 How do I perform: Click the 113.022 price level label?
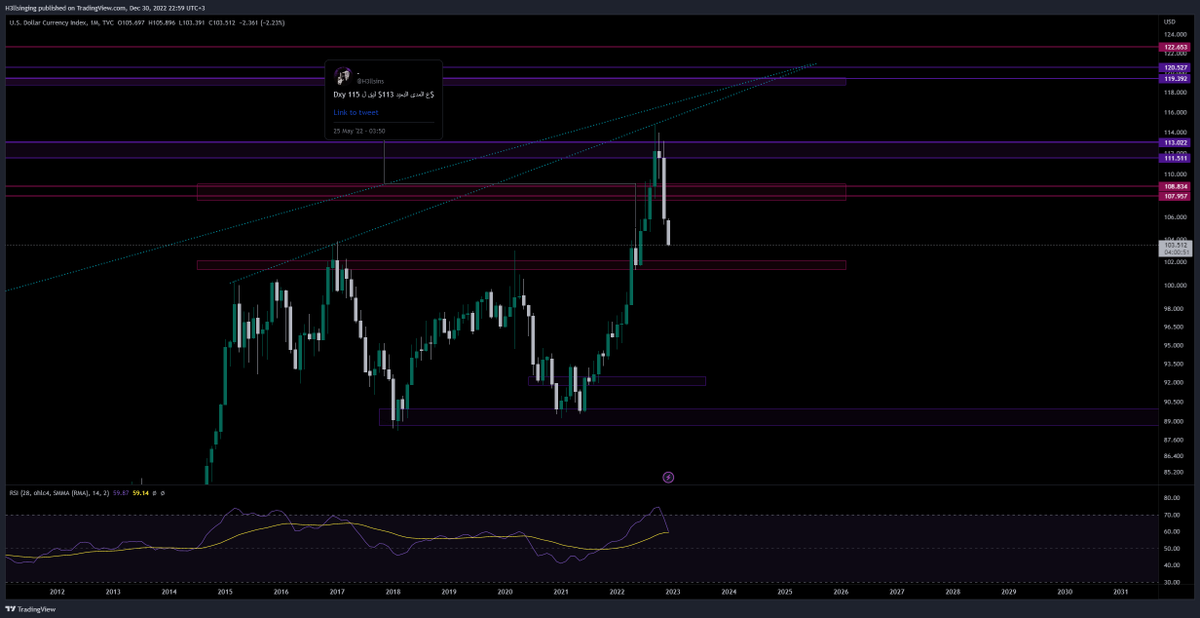(1175, 143)
